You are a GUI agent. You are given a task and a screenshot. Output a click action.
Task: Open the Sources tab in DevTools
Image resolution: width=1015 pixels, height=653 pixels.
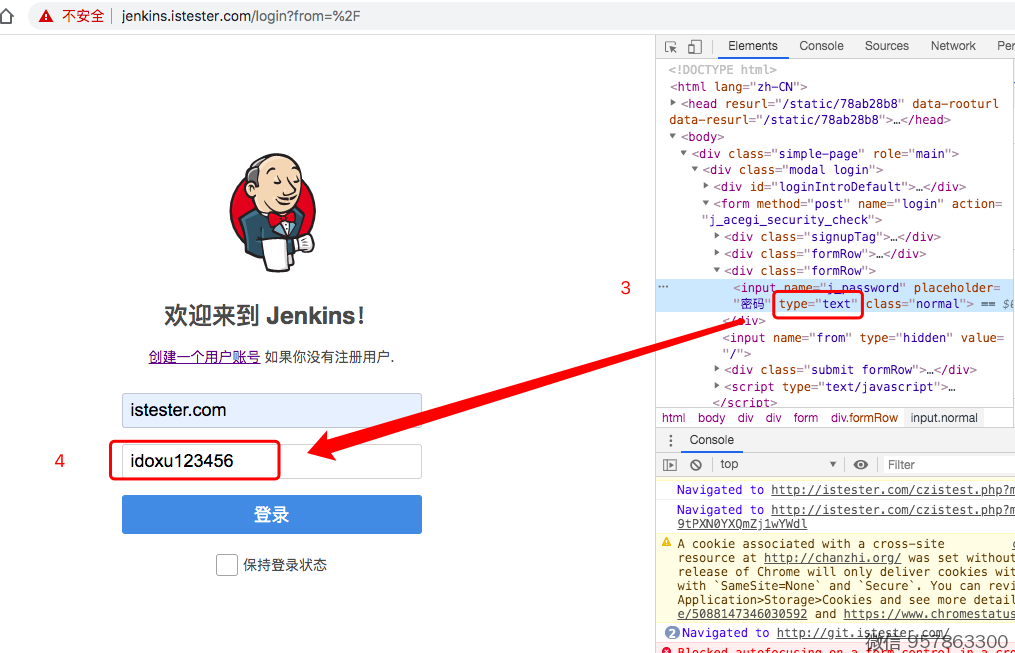click(886, 46)
